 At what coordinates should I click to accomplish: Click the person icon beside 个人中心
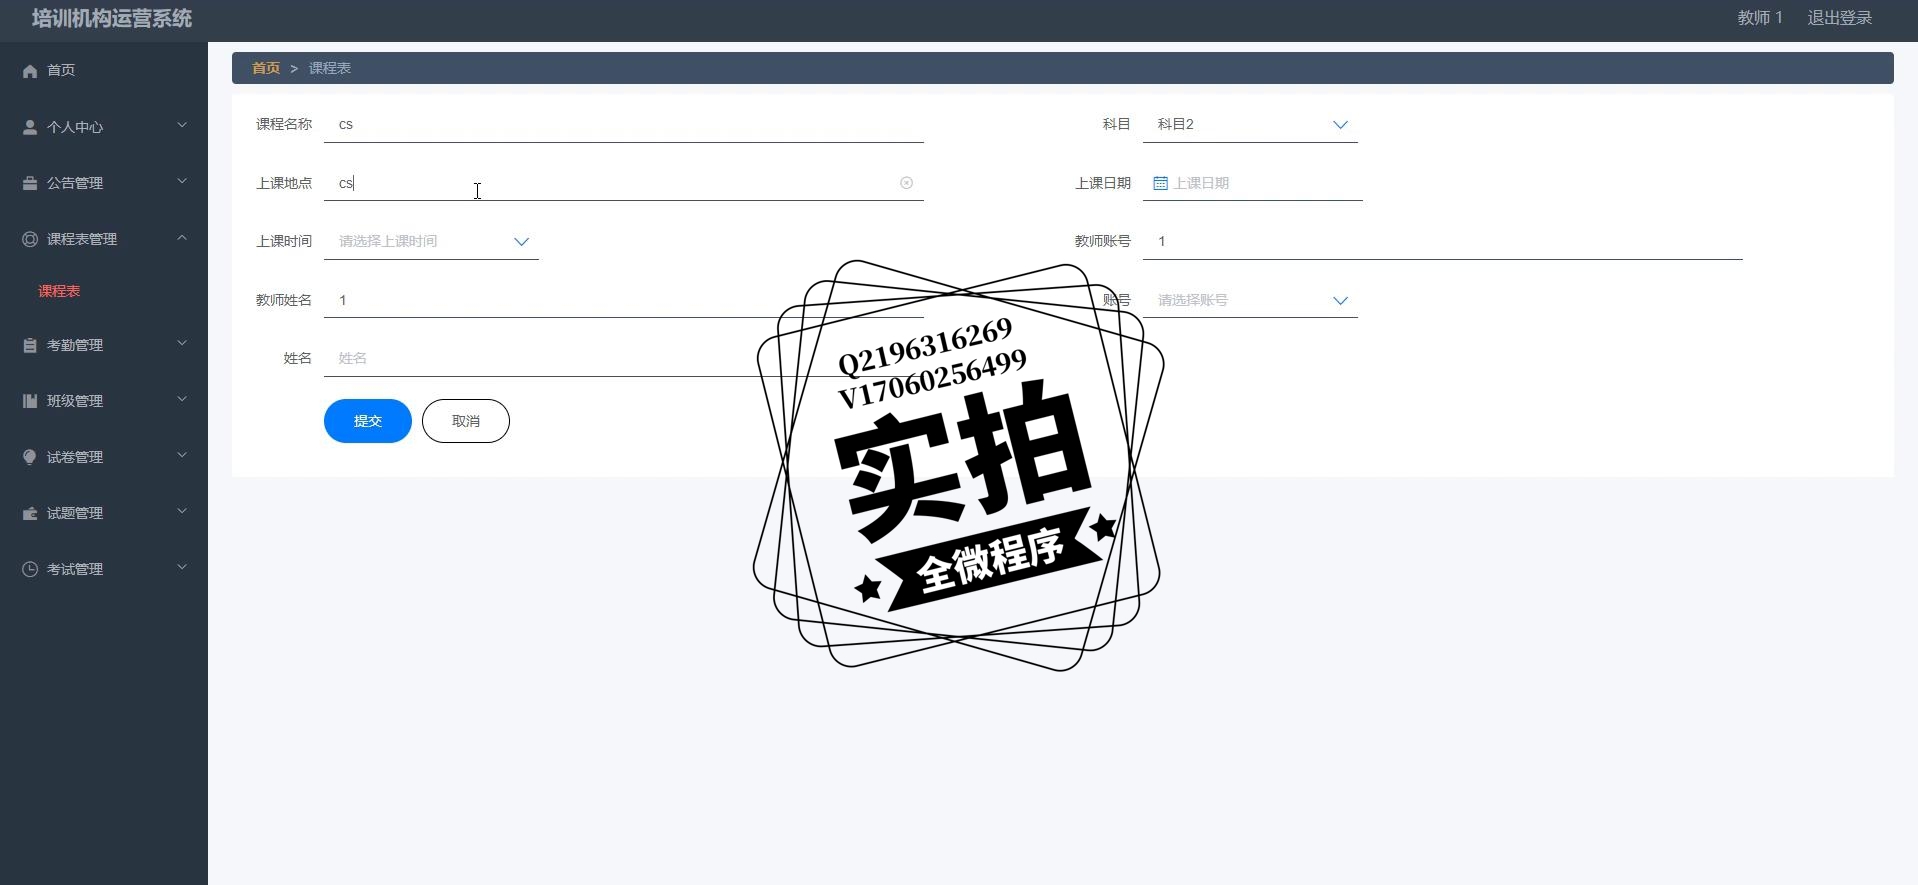pyautogui.click(x=30, y=127)
